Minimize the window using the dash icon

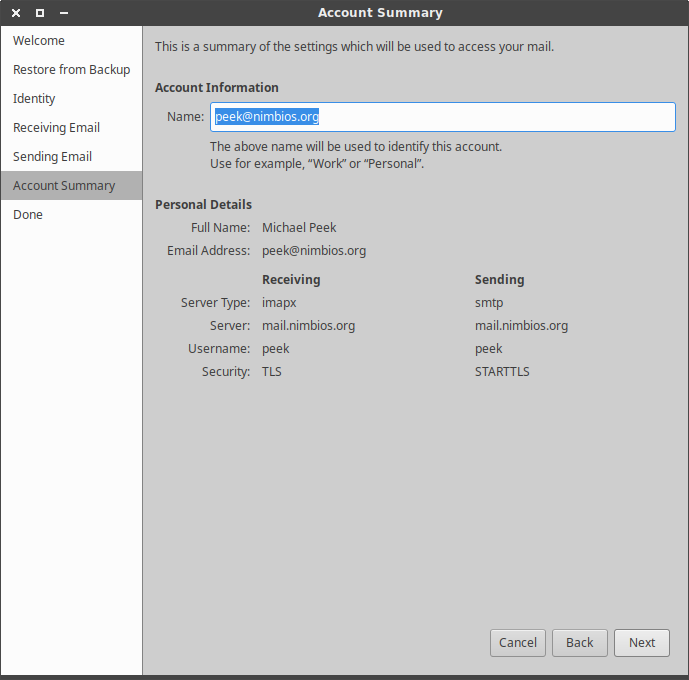(x=64, y=13)
